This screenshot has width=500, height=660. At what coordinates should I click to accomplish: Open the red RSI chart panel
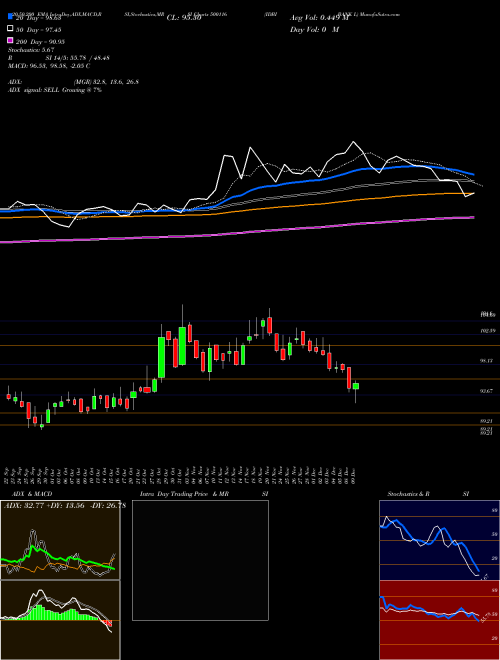[x=439, y=620]
